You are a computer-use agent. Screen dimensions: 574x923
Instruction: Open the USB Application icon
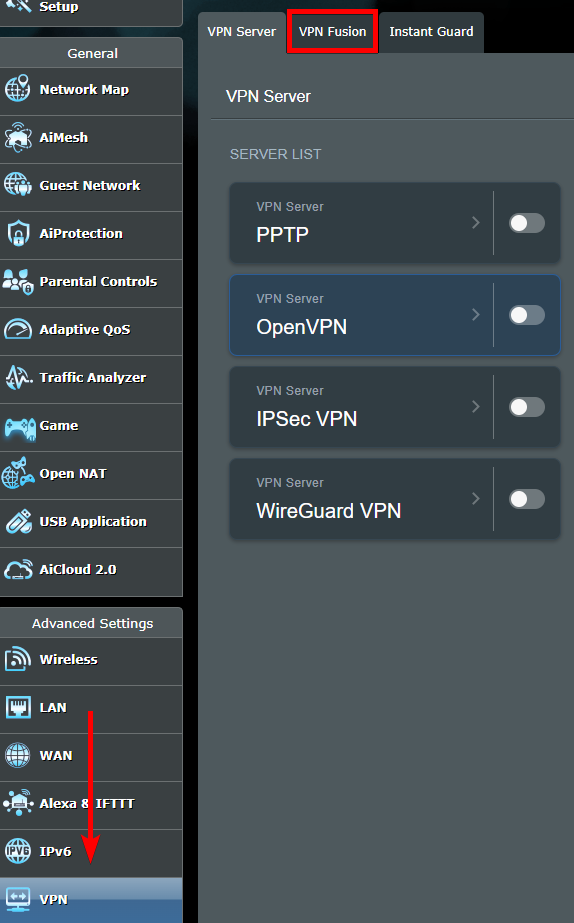point(18,522)
